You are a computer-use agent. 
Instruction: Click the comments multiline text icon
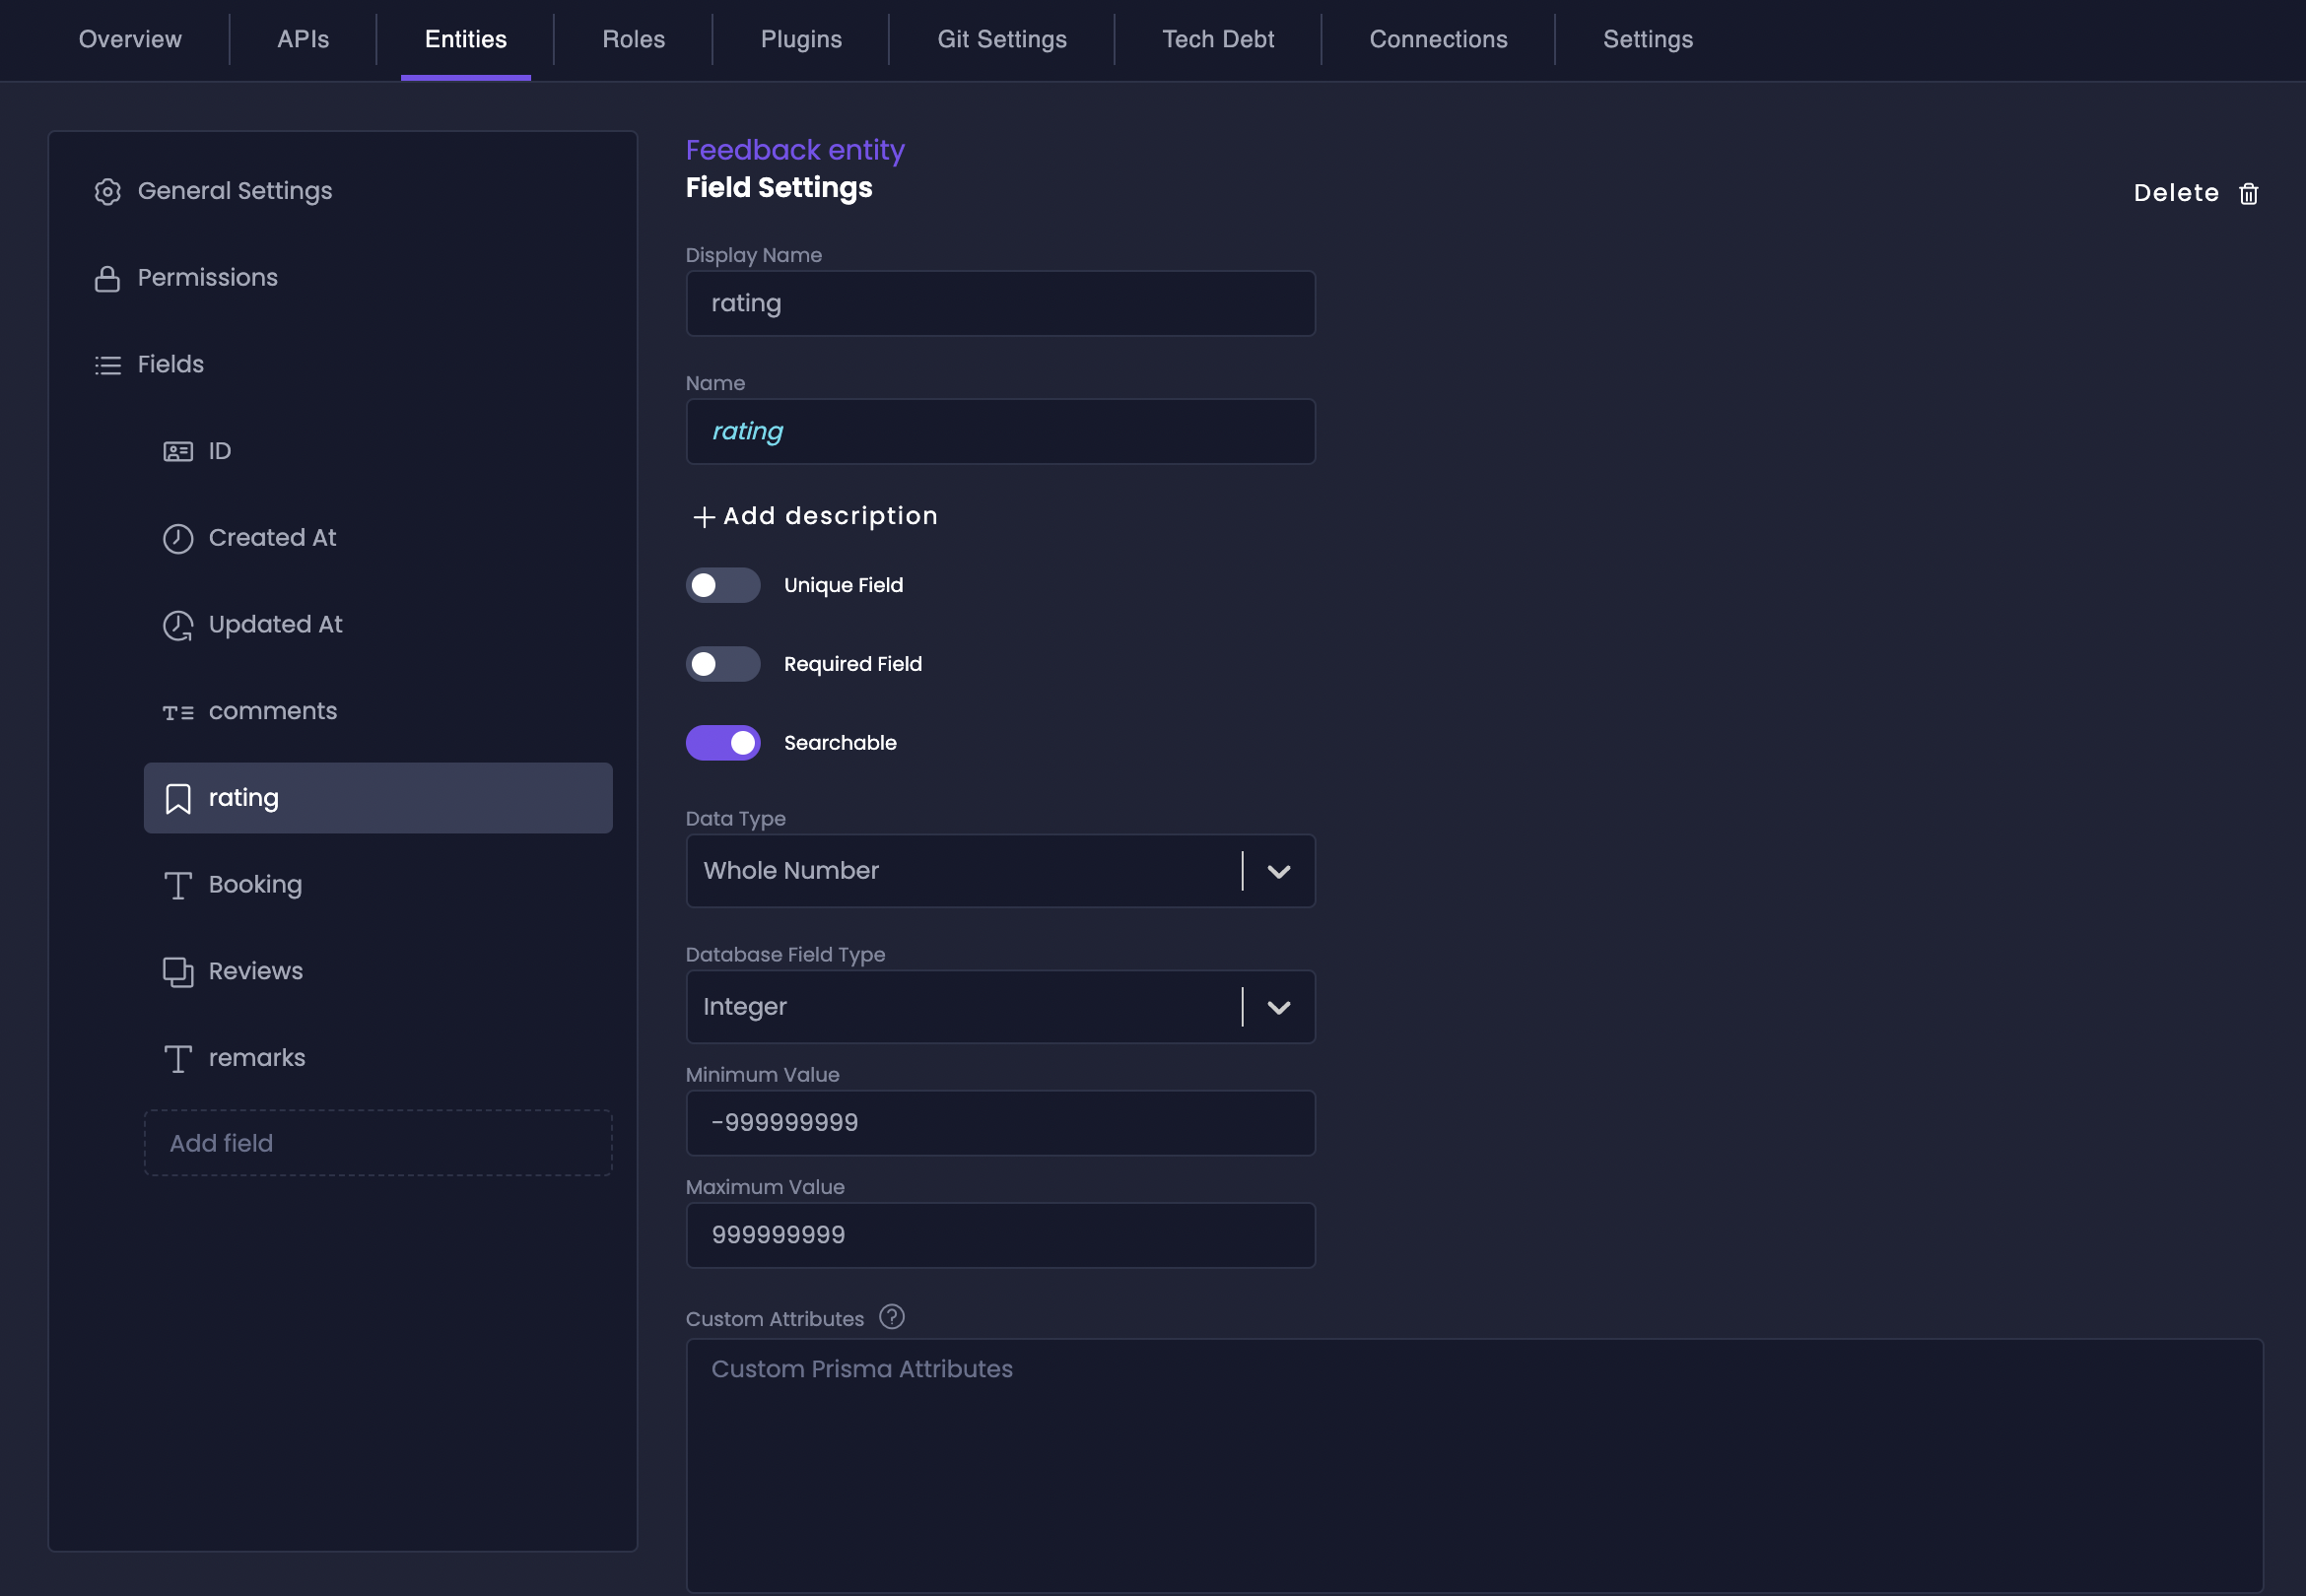[178, 712]
